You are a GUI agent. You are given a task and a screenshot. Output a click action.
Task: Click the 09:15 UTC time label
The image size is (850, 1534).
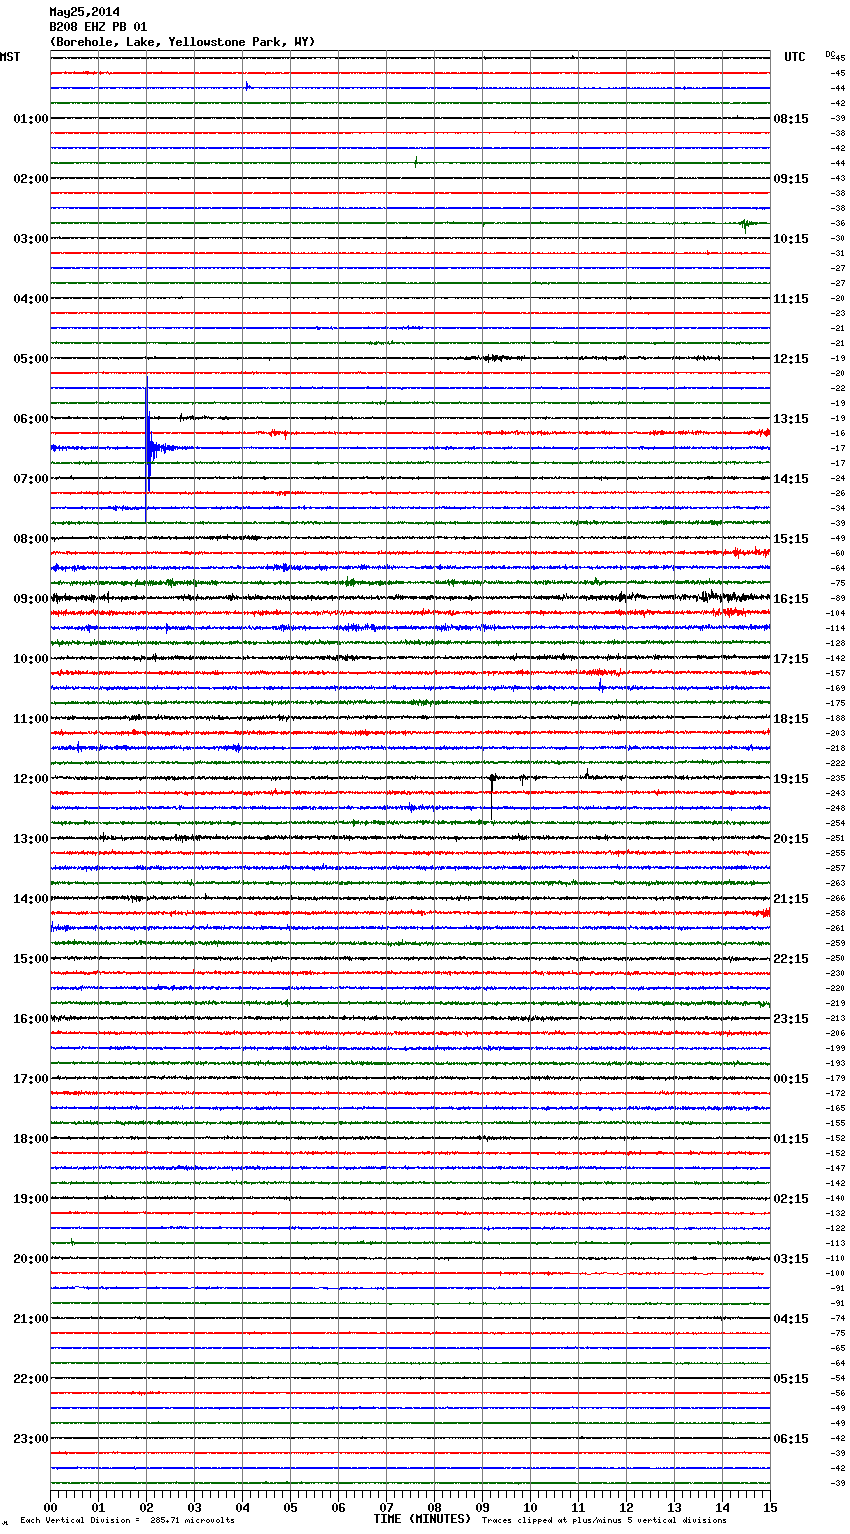click(791, 179)
